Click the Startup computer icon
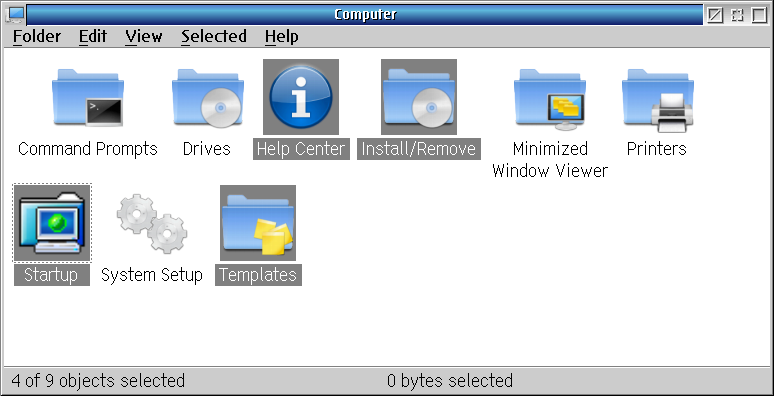 [x=52, y=223]
